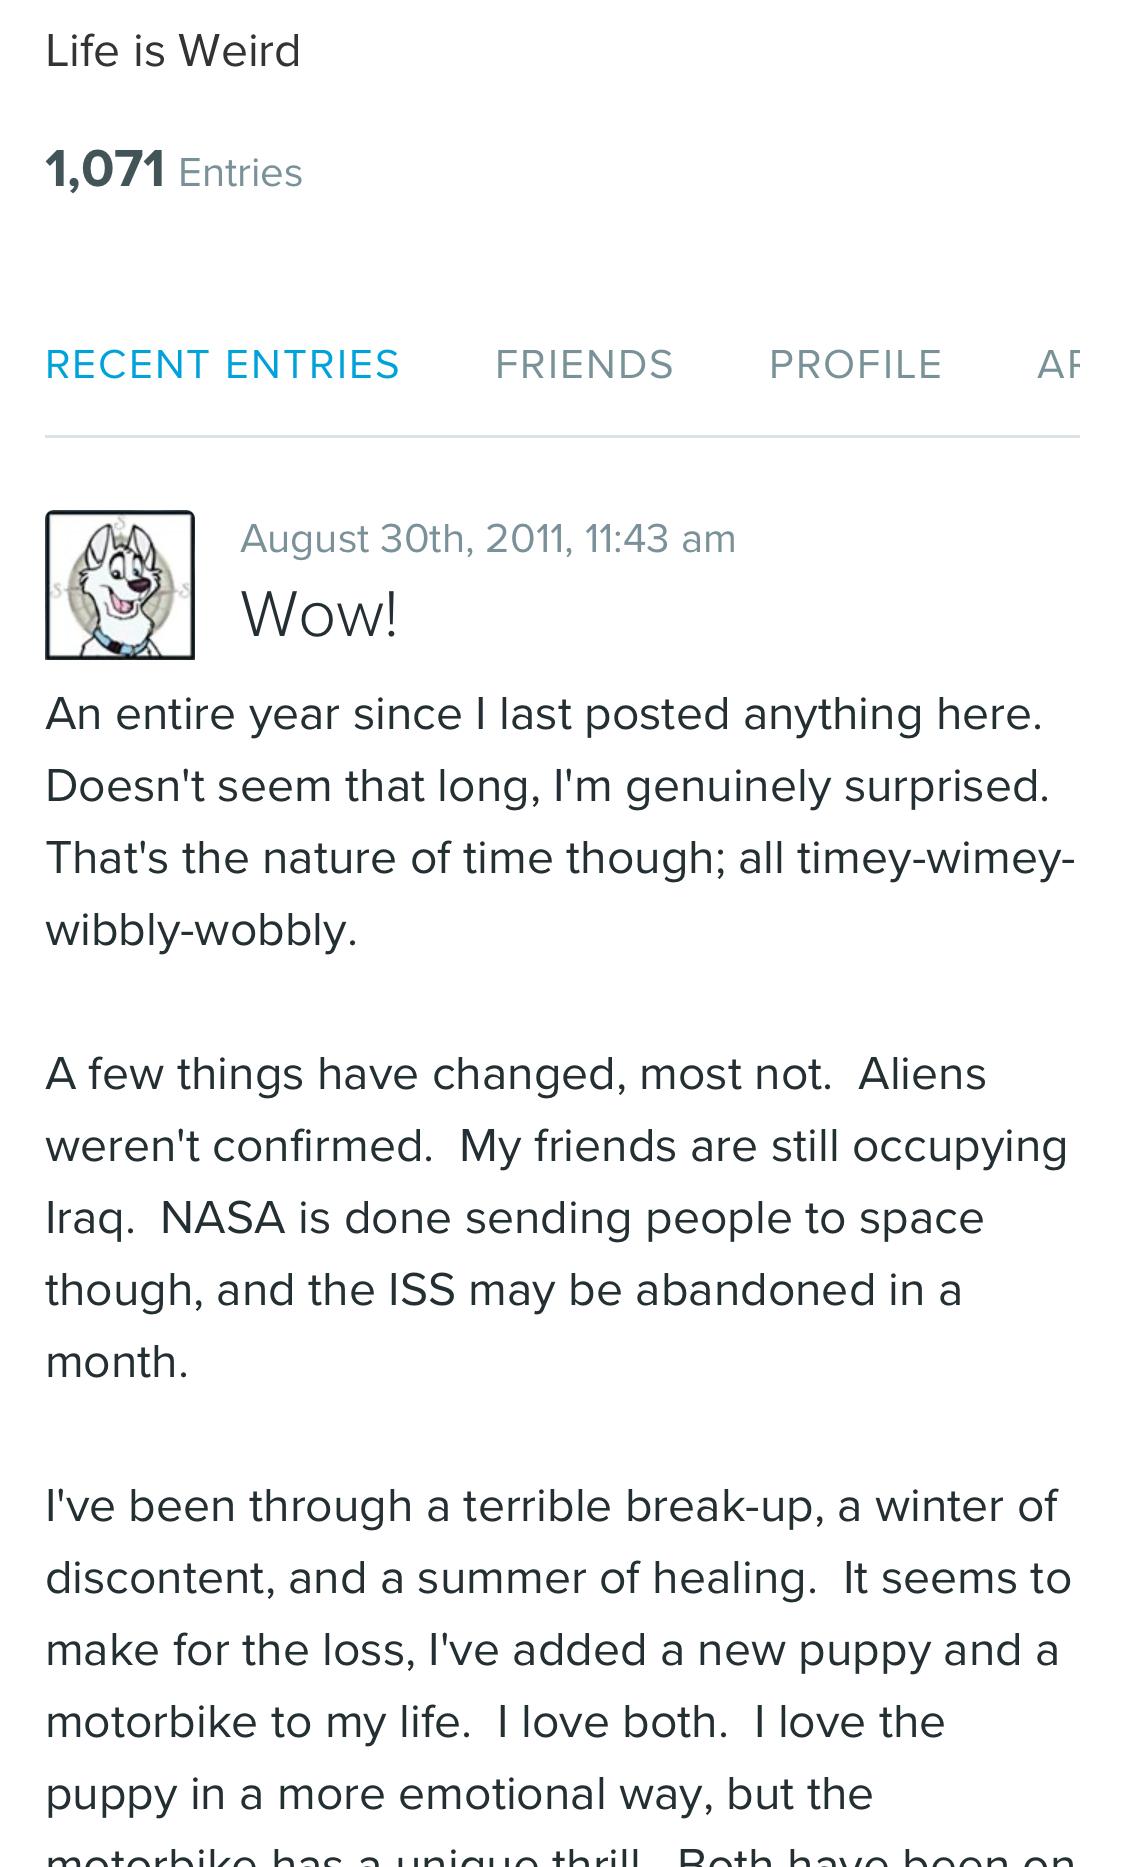This screenshot has height=1867, width=1125.
Task: Click the 1,071 entries count number
Action: (x=105, y=169)
